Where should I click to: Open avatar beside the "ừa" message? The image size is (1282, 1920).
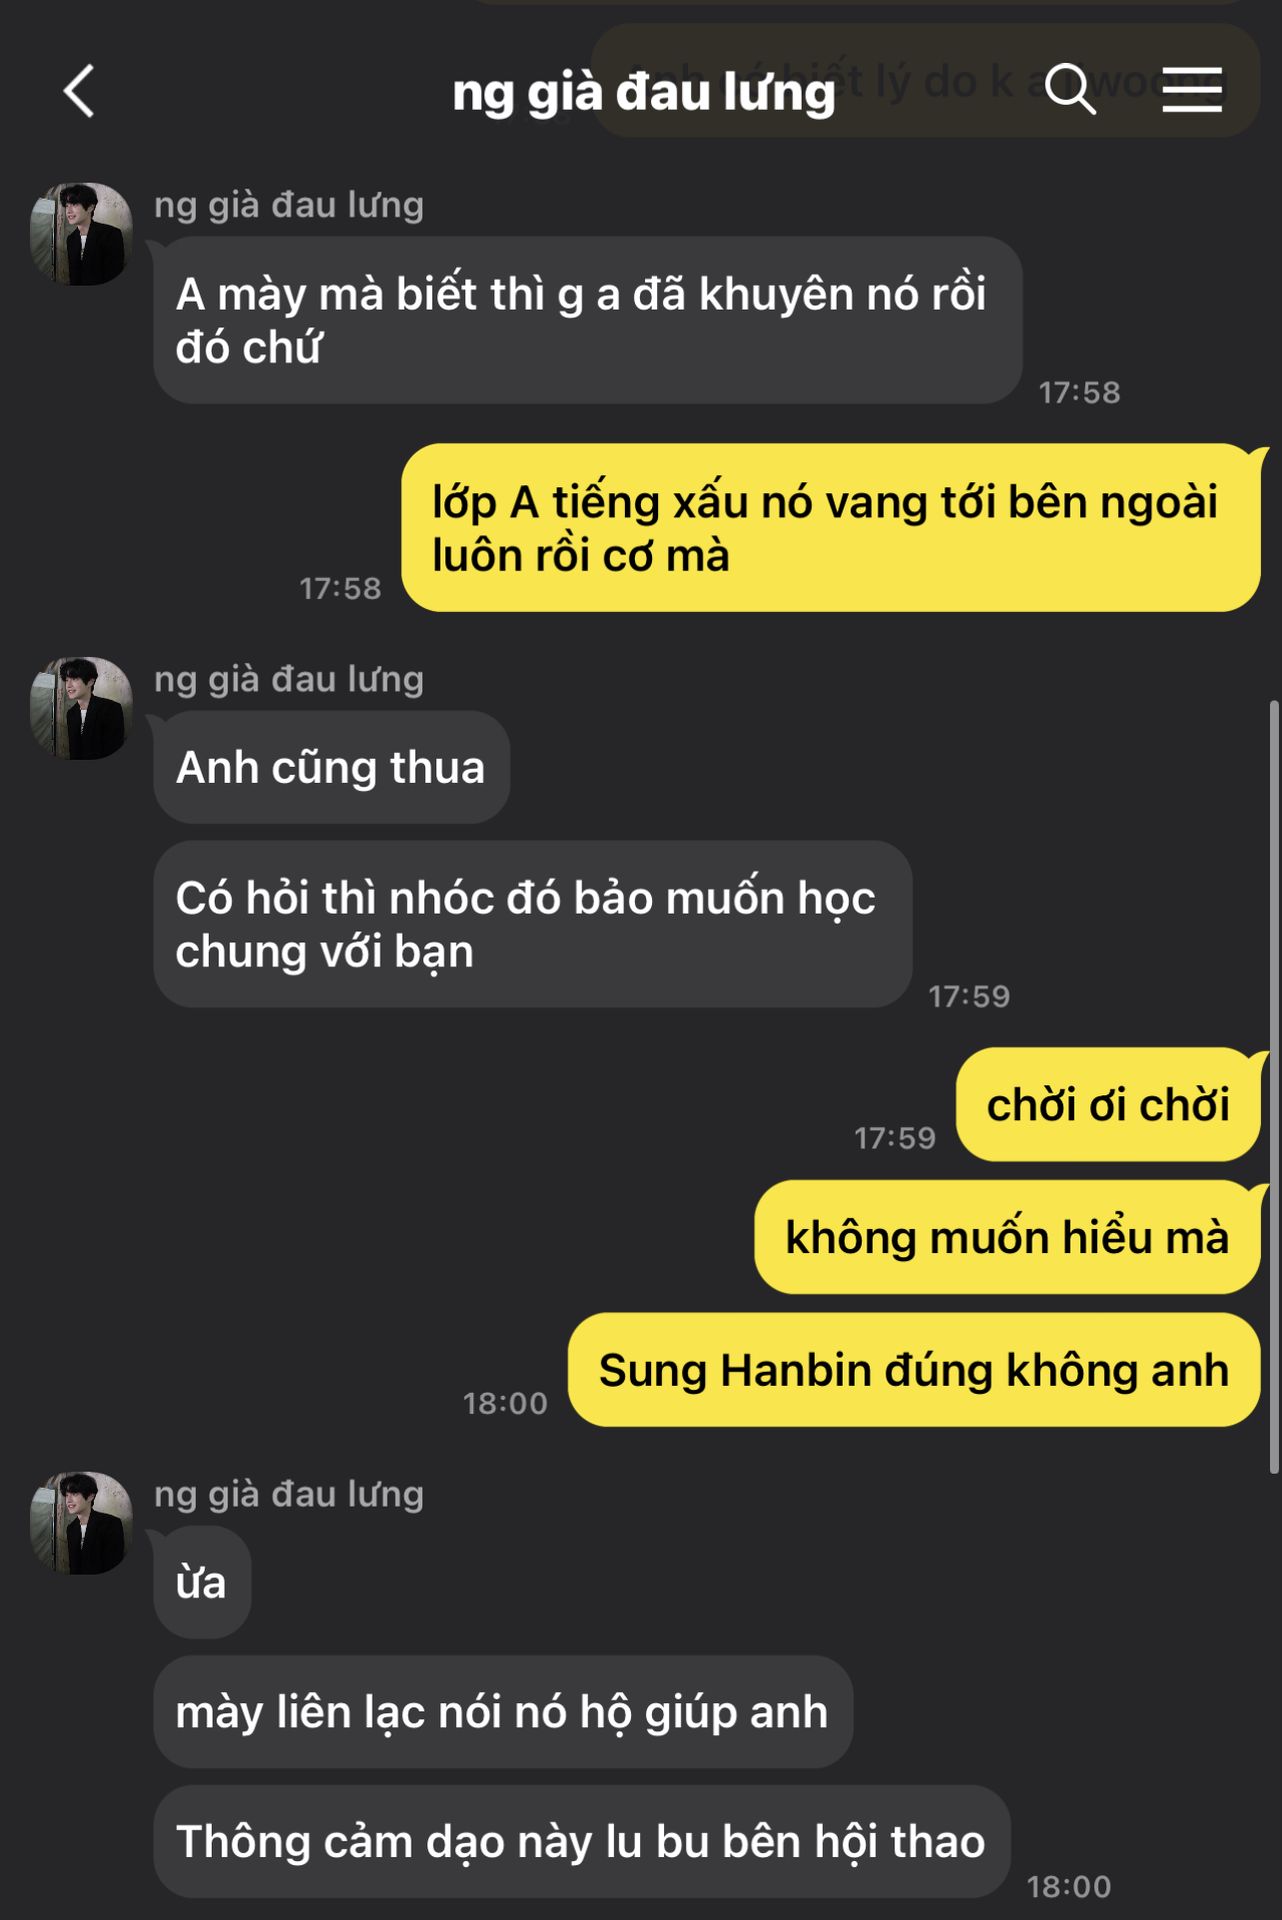pos(81,1523)
